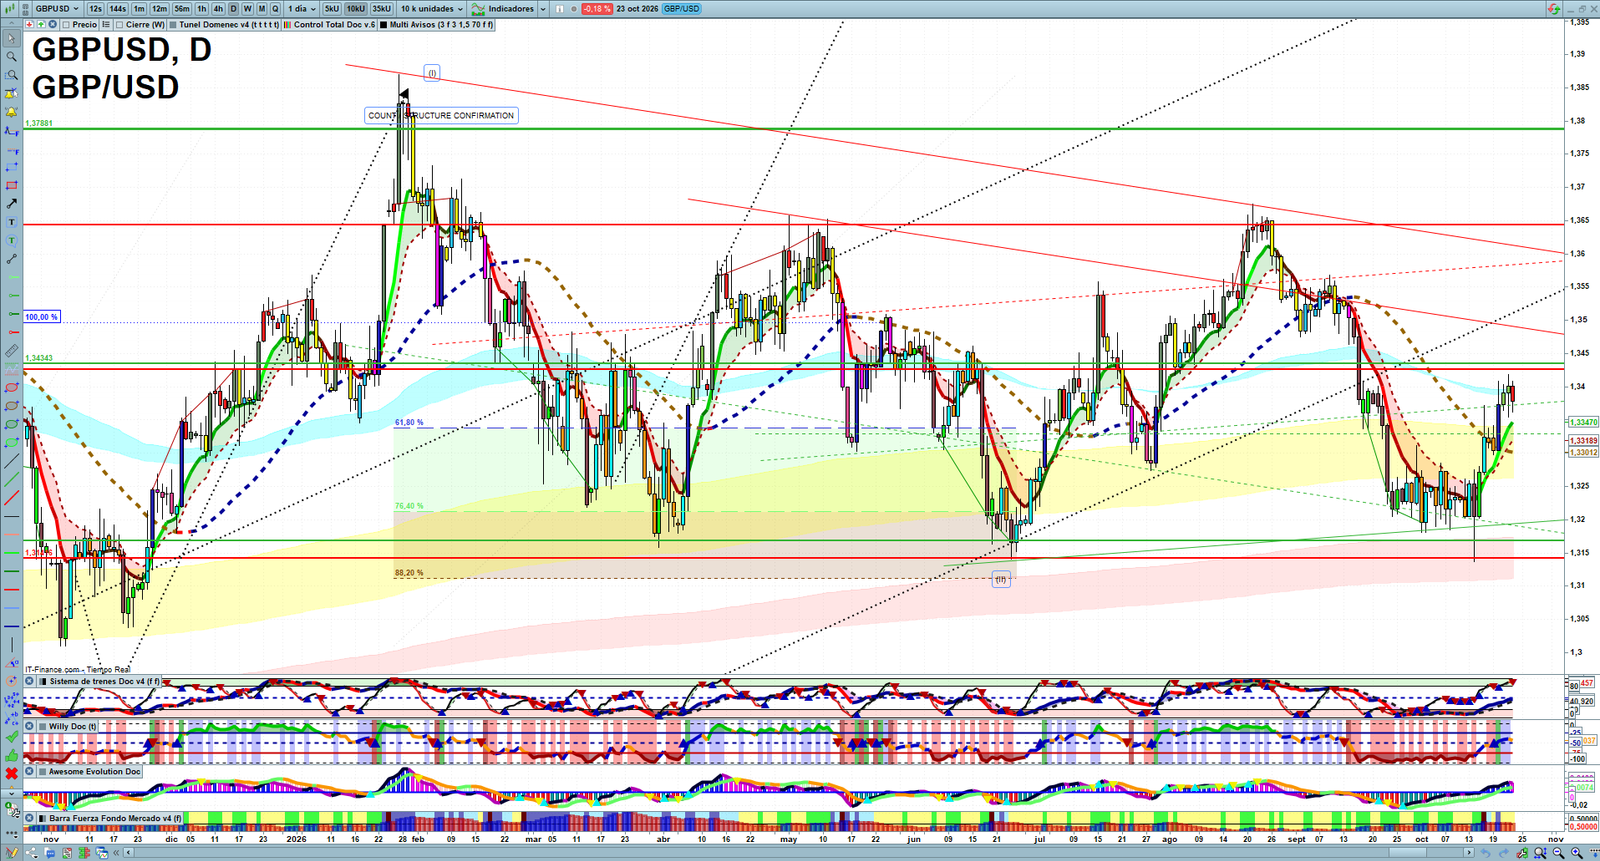Click the green checkmark sidebar icon
The height and width of the screenshot is (861, 1600).
[x=11, y=737]
